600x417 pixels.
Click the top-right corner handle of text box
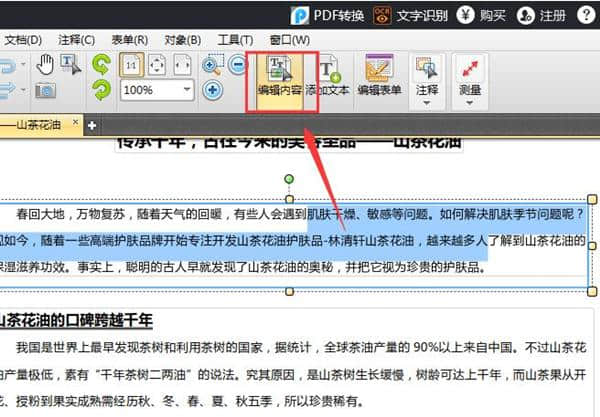point(592,199)
